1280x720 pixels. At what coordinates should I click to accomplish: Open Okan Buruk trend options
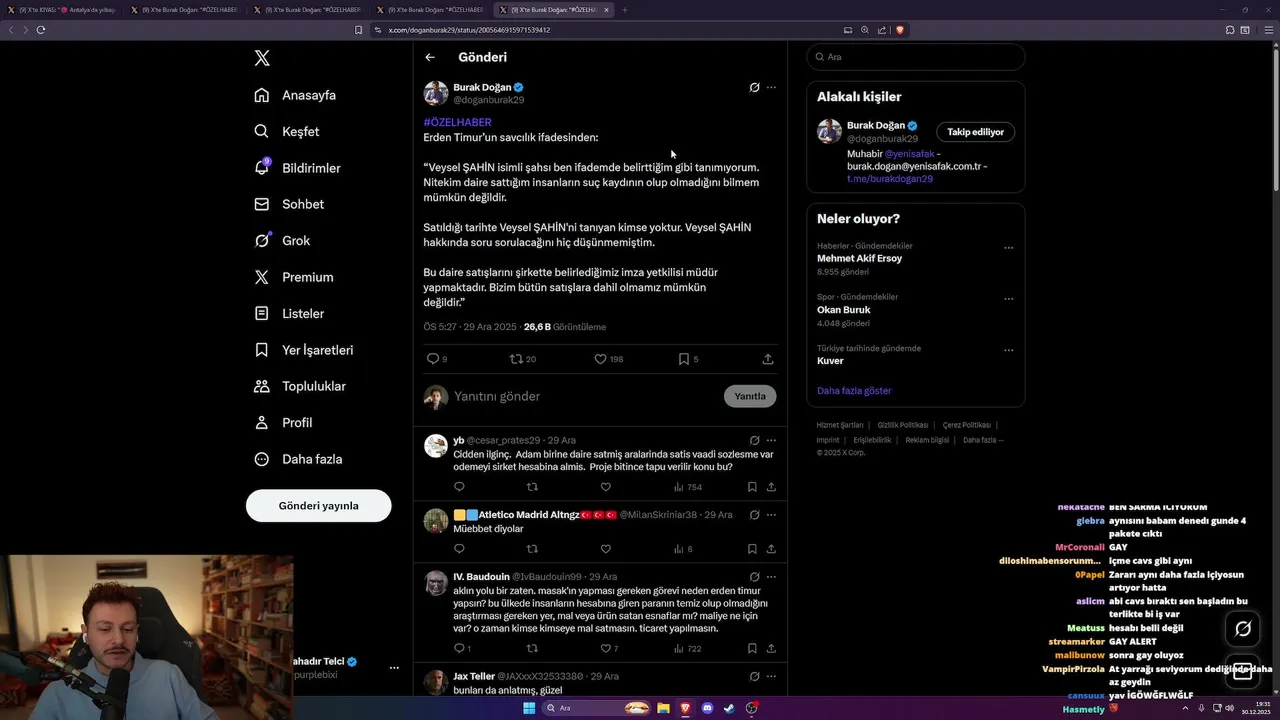tap(1008, 299)
